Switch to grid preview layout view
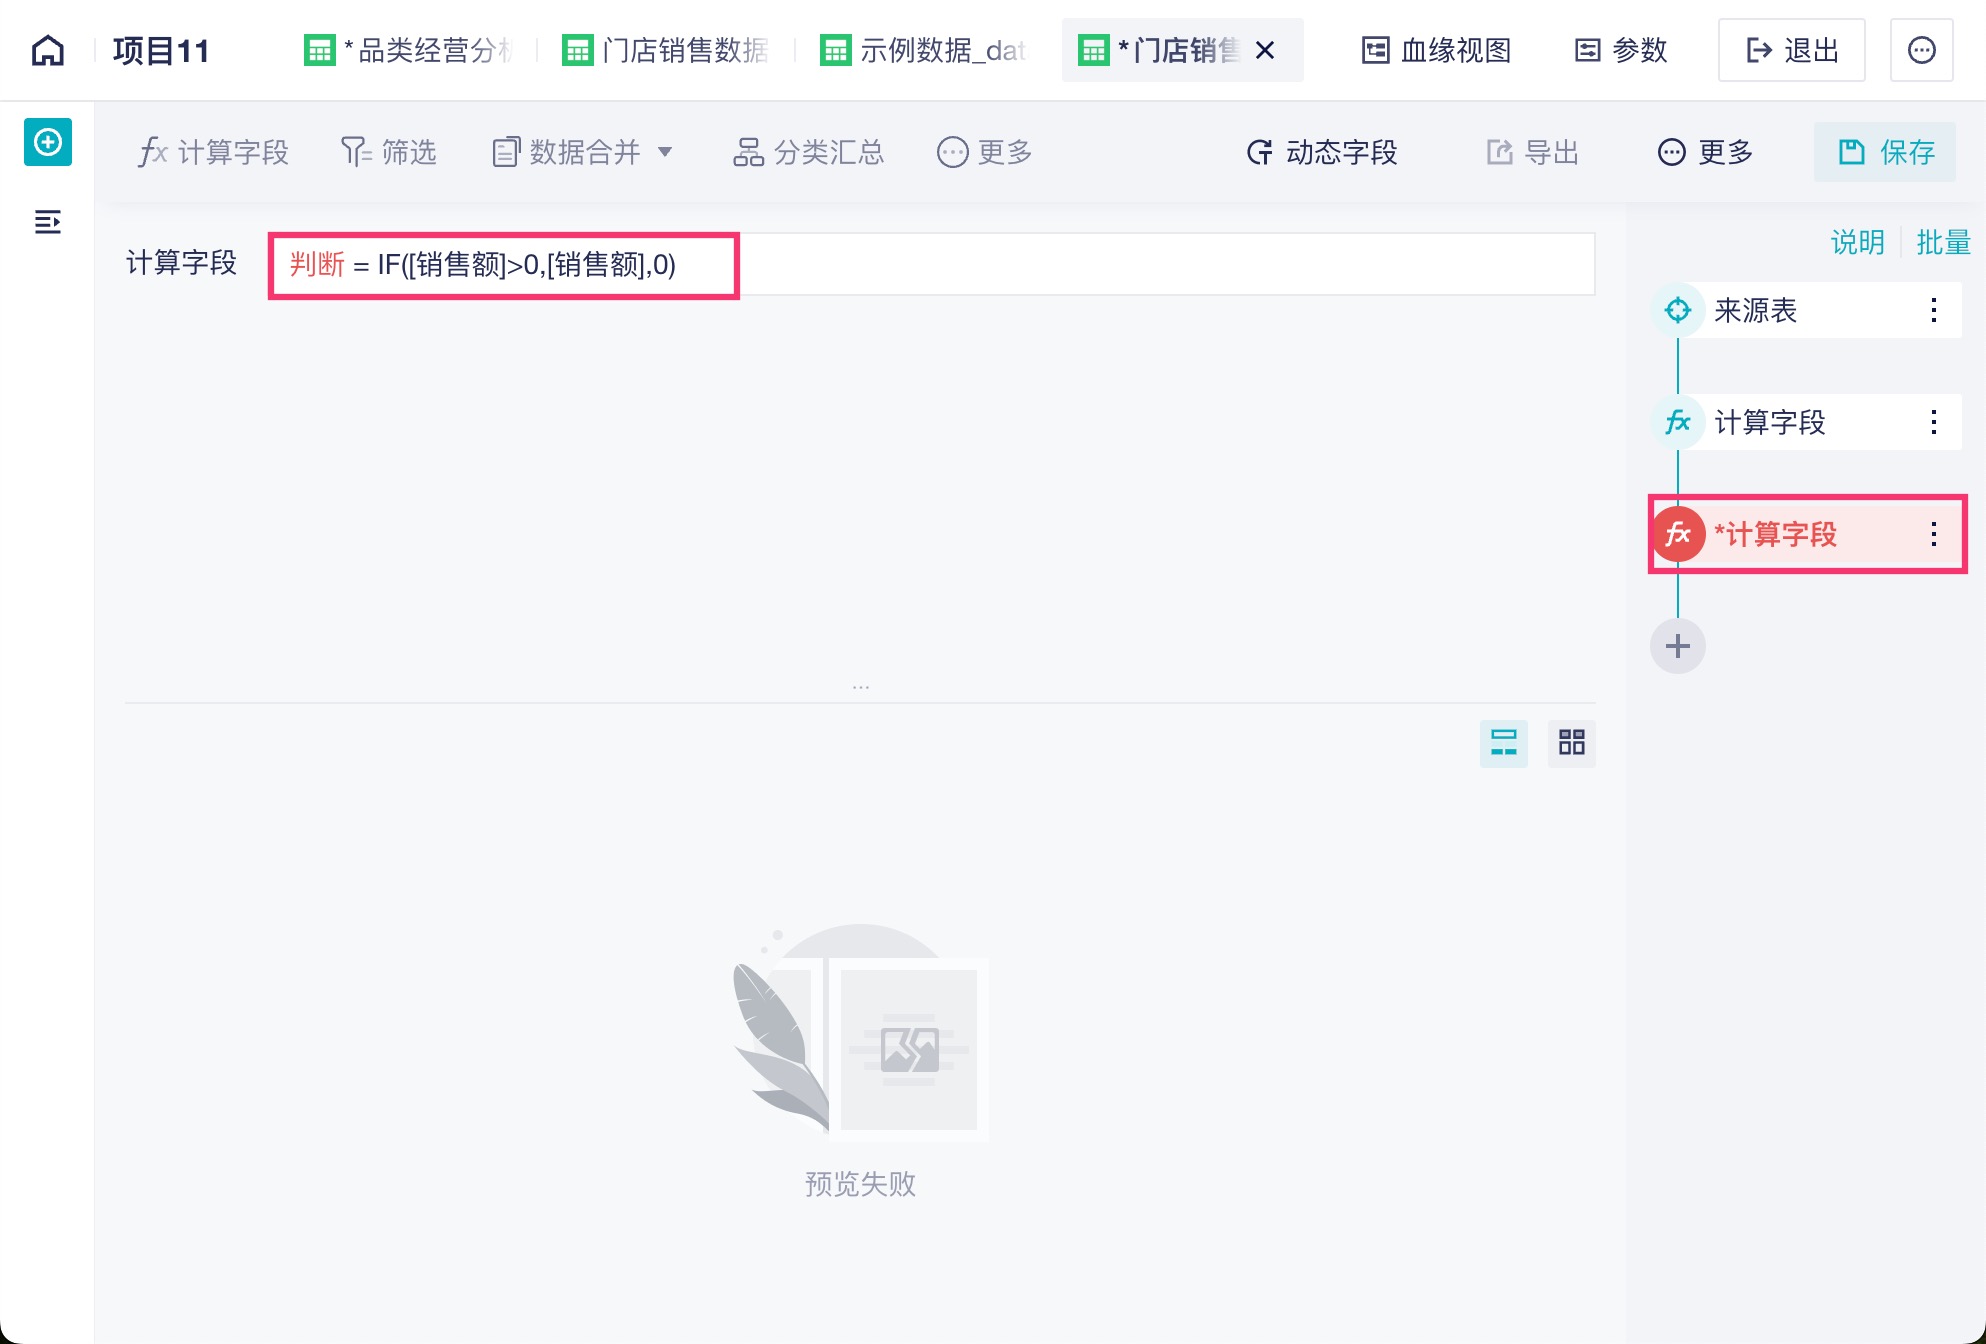 [x=1571, y=743]
